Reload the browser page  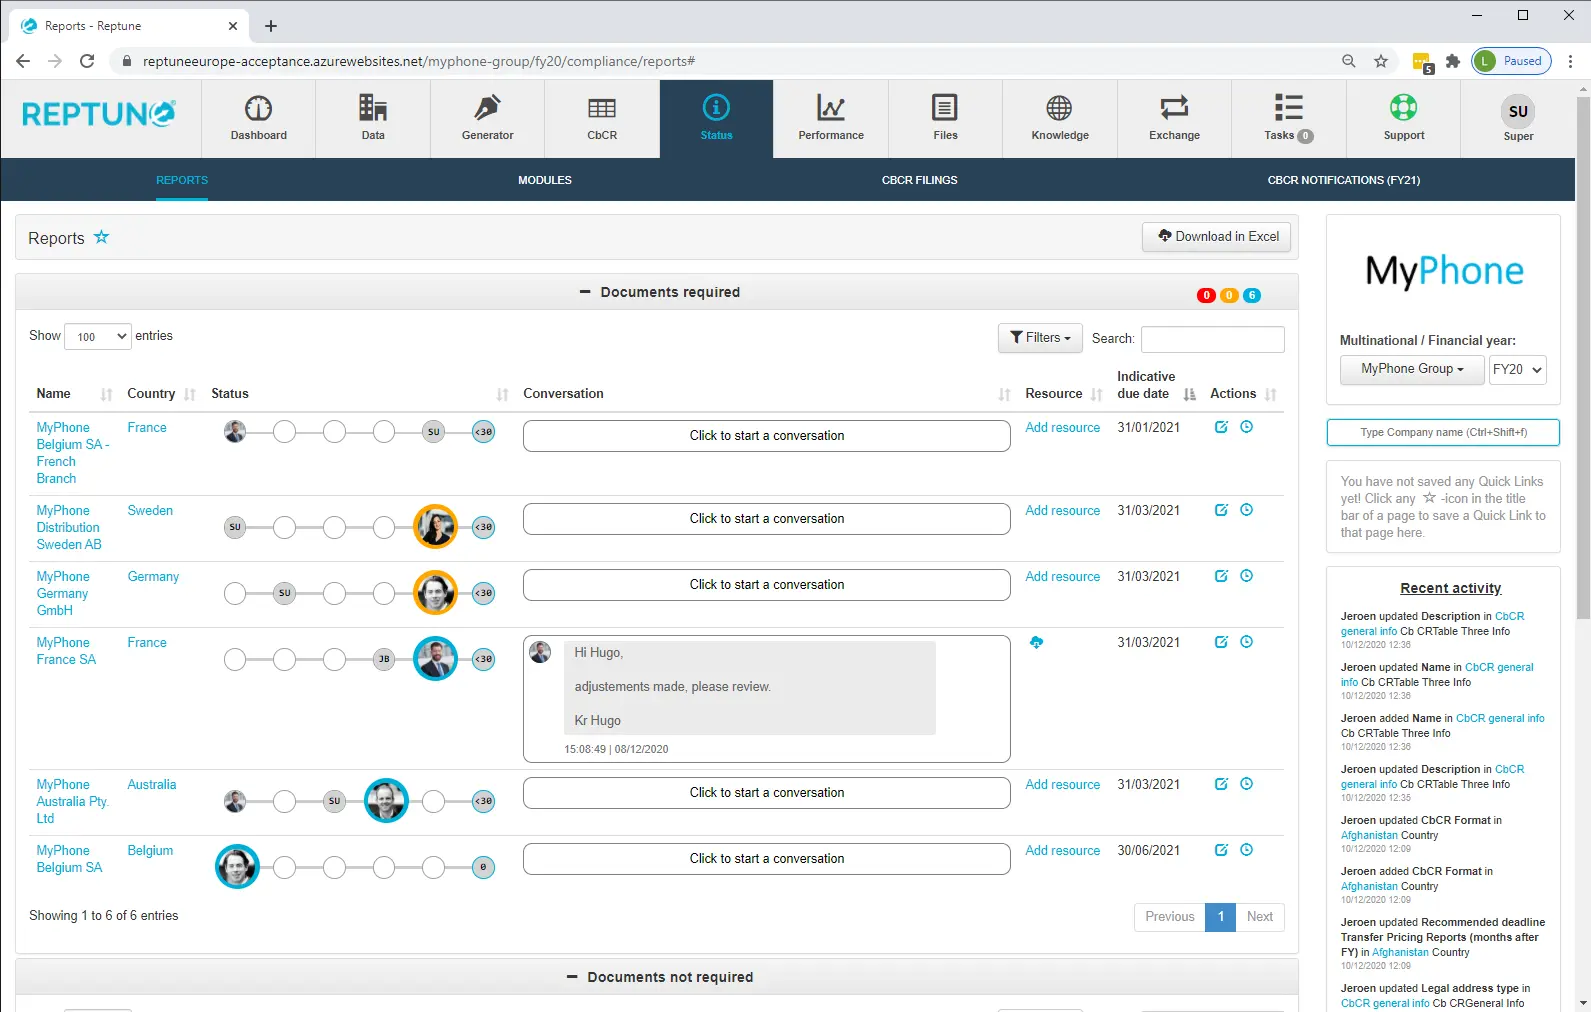pyautogui.click(x=87, y=61)
